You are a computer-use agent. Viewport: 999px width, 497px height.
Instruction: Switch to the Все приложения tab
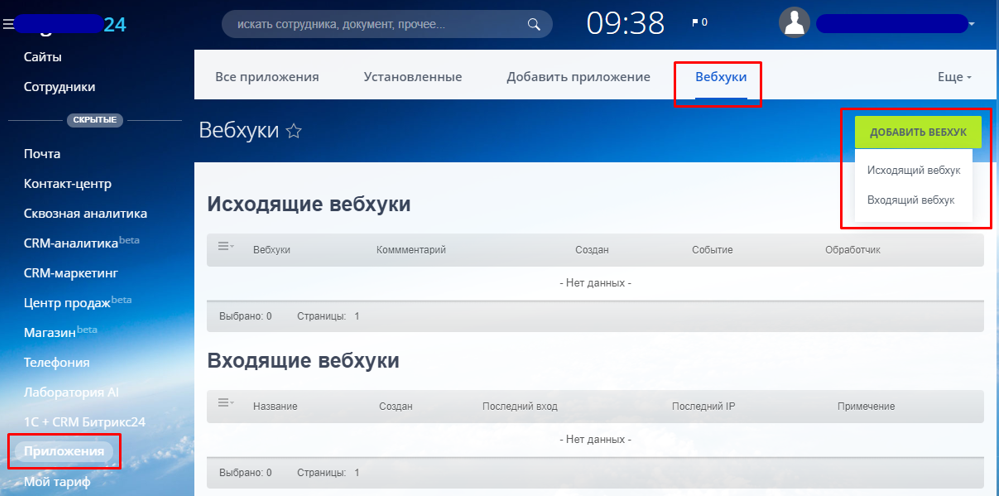(x=267, y=77)
